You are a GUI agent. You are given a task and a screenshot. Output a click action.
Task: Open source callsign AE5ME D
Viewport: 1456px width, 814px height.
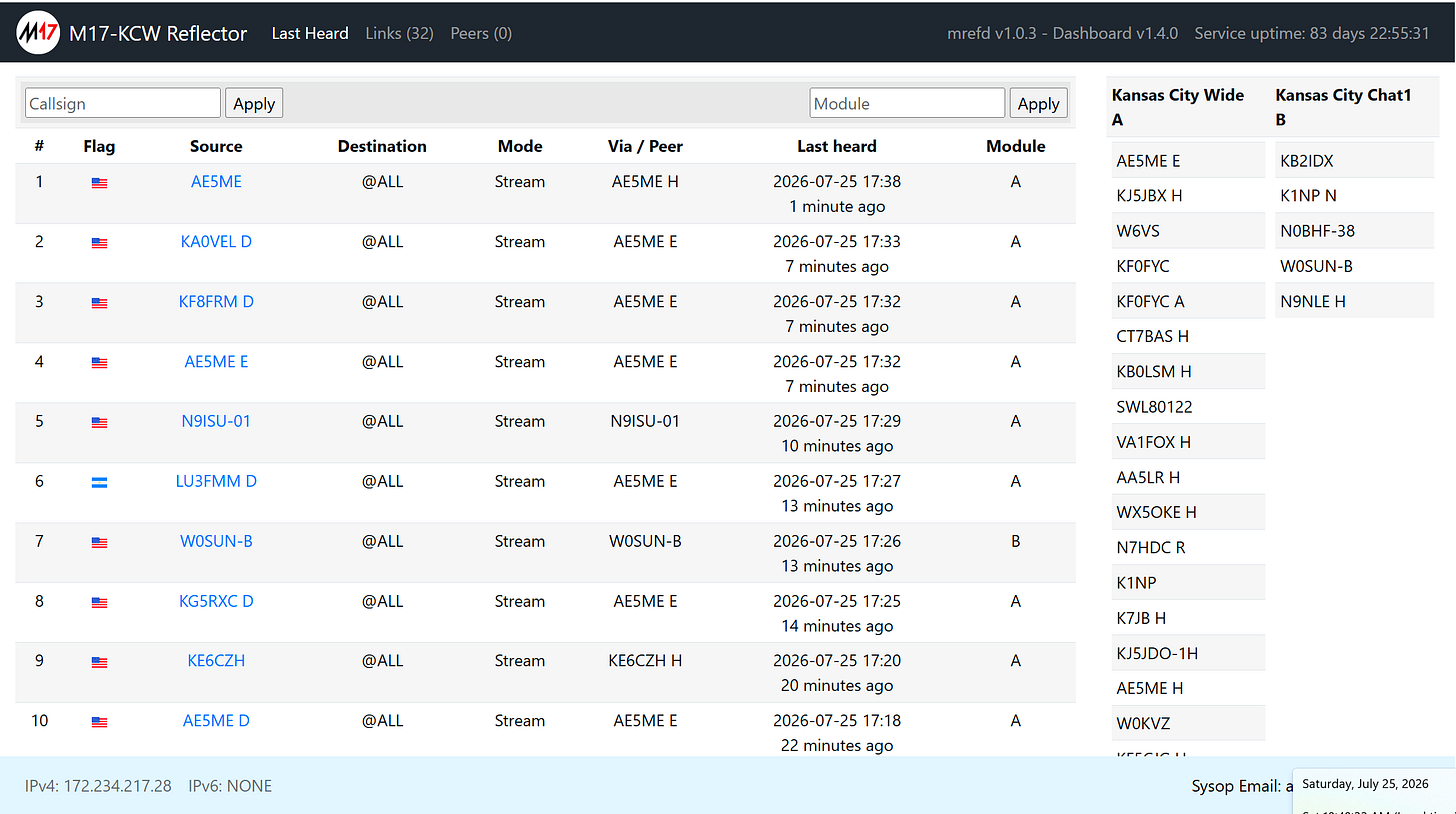pyautogui.click(x=216, y=720)
